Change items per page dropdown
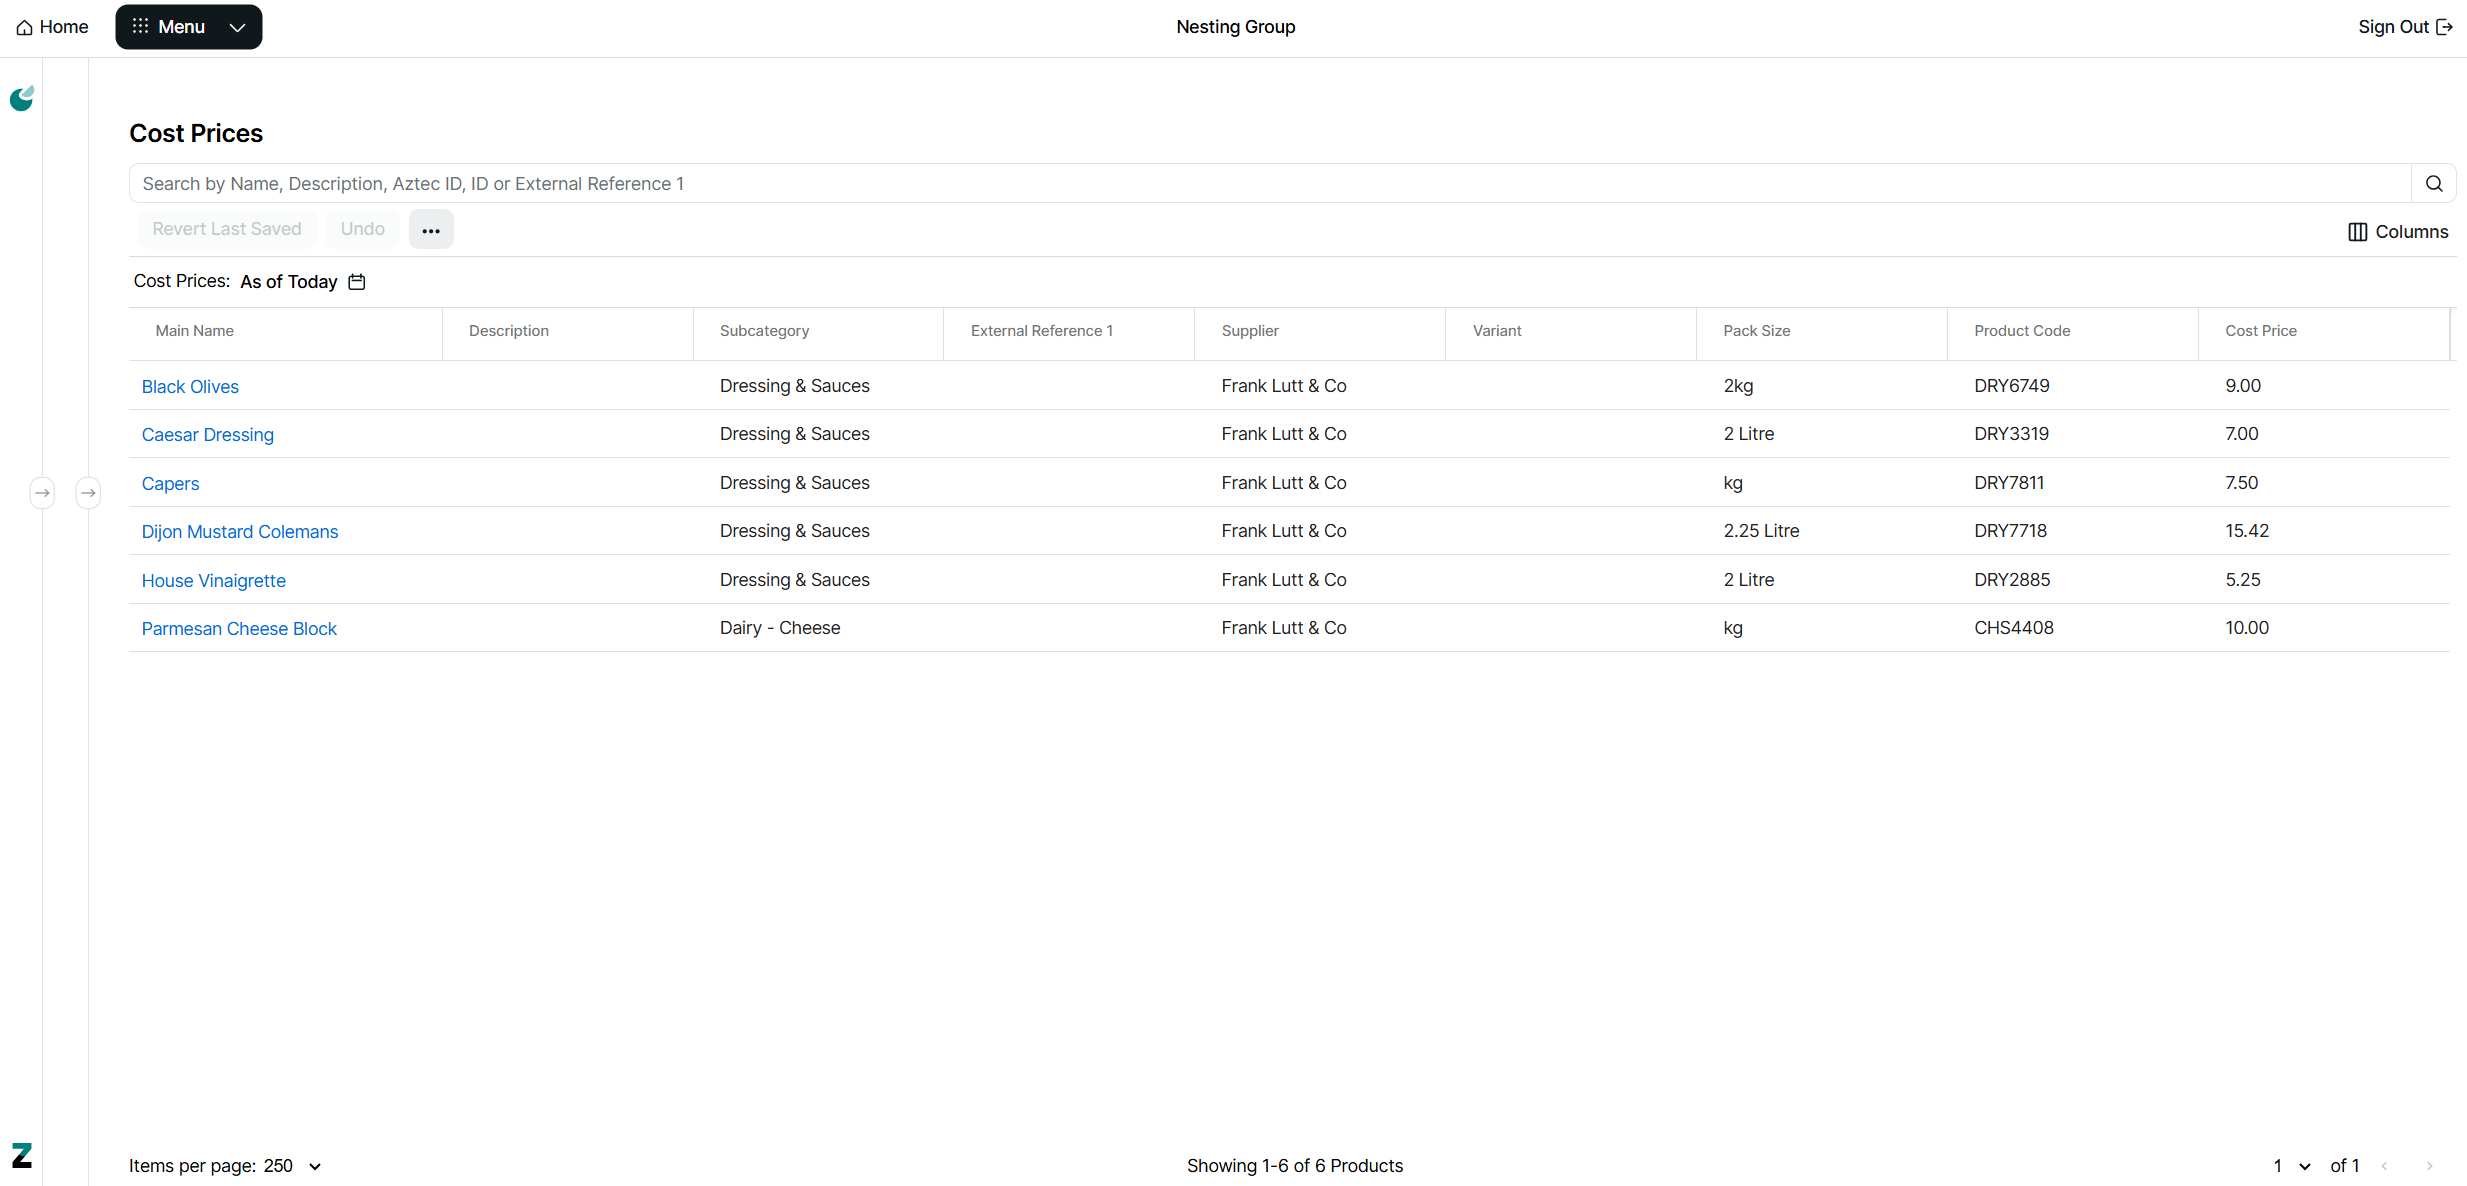2467x1186 pixels. pyautogui.click(x=292, y=1166)
